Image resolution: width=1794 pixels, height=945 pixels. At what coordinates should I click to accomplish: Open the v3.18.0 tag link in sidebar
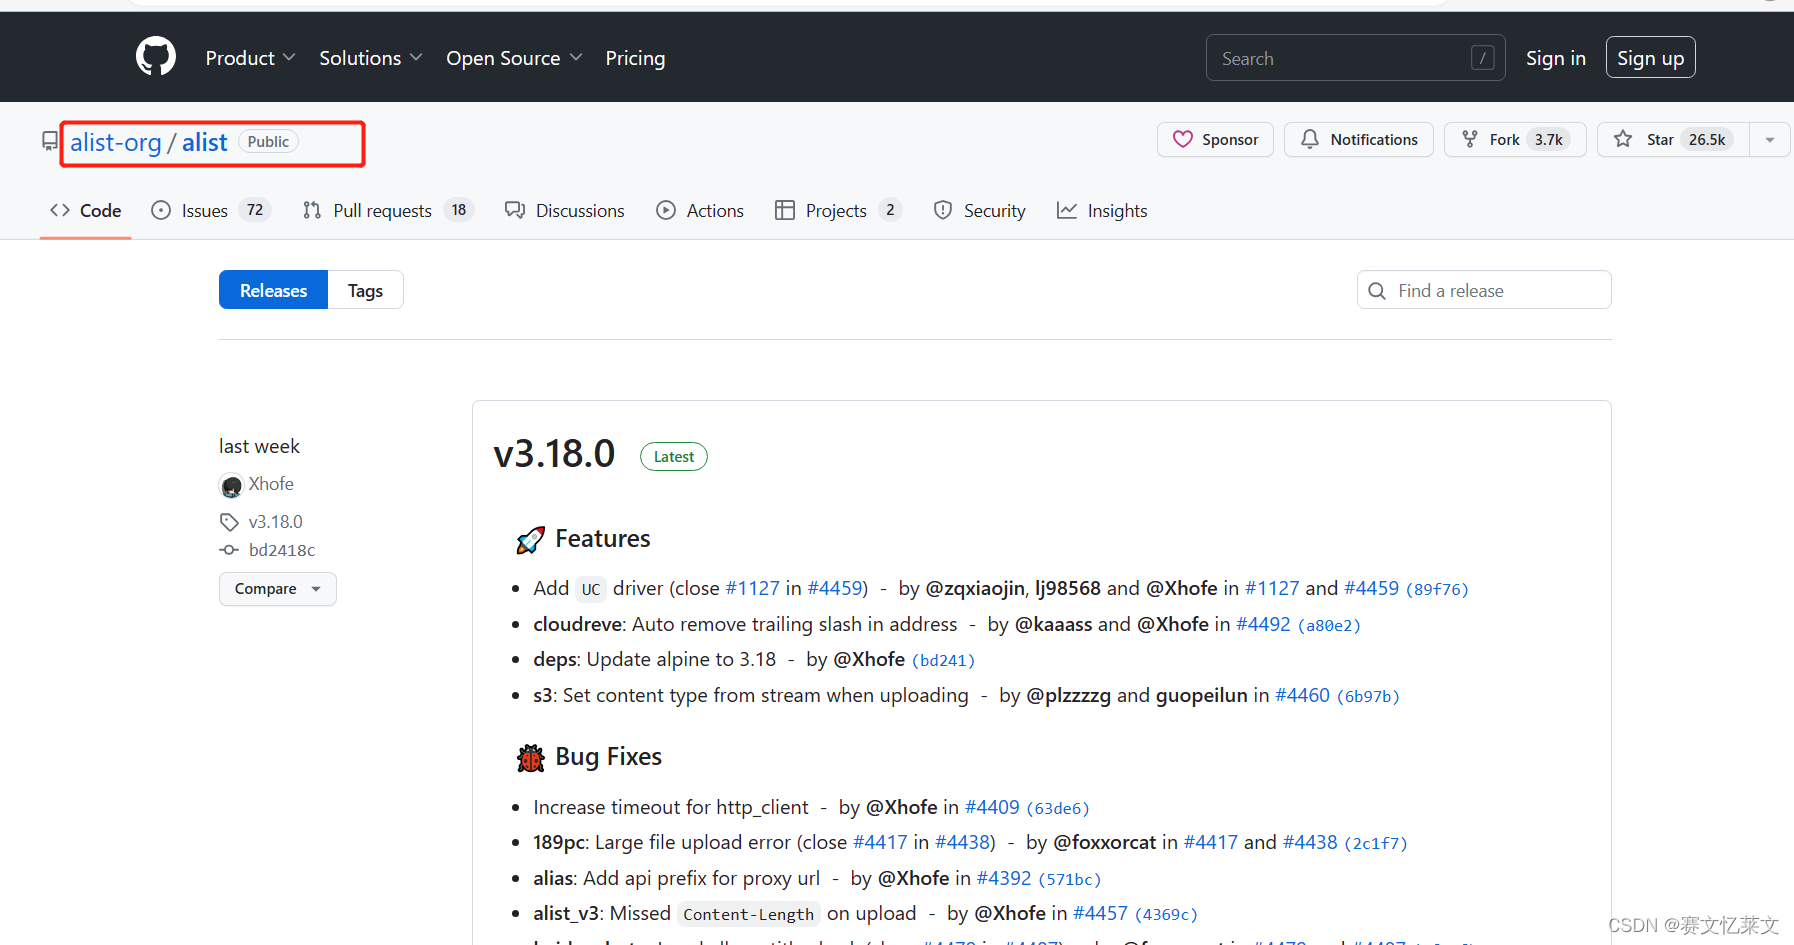click(x=275, y=522)
